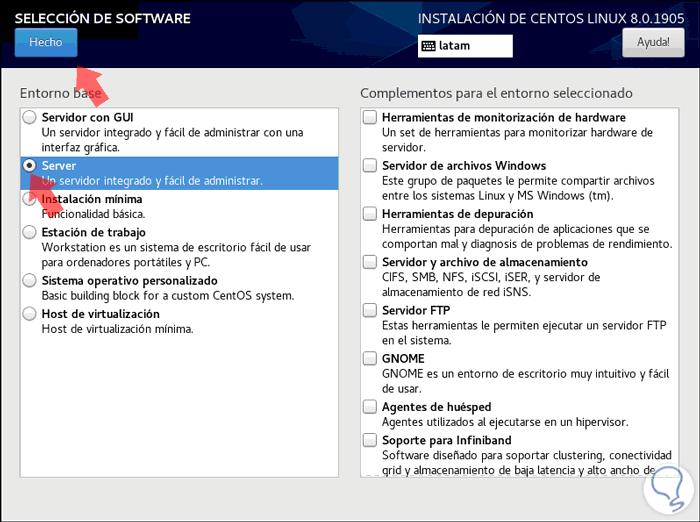Enable Herramientas de depuración checkbox
700x522 pixels.
[370, 214]
